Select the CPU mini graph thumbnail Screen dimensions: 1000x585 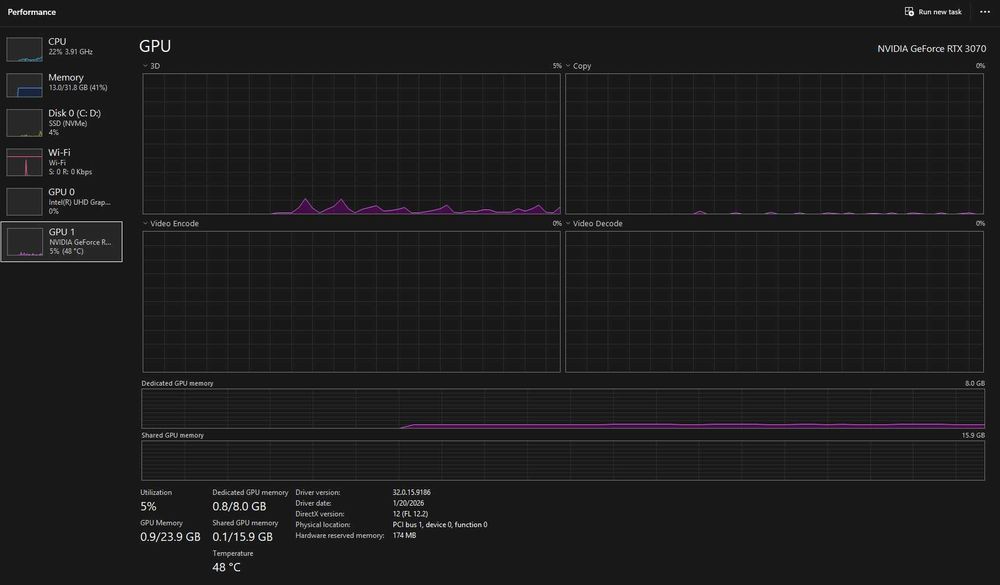[24, 49]
